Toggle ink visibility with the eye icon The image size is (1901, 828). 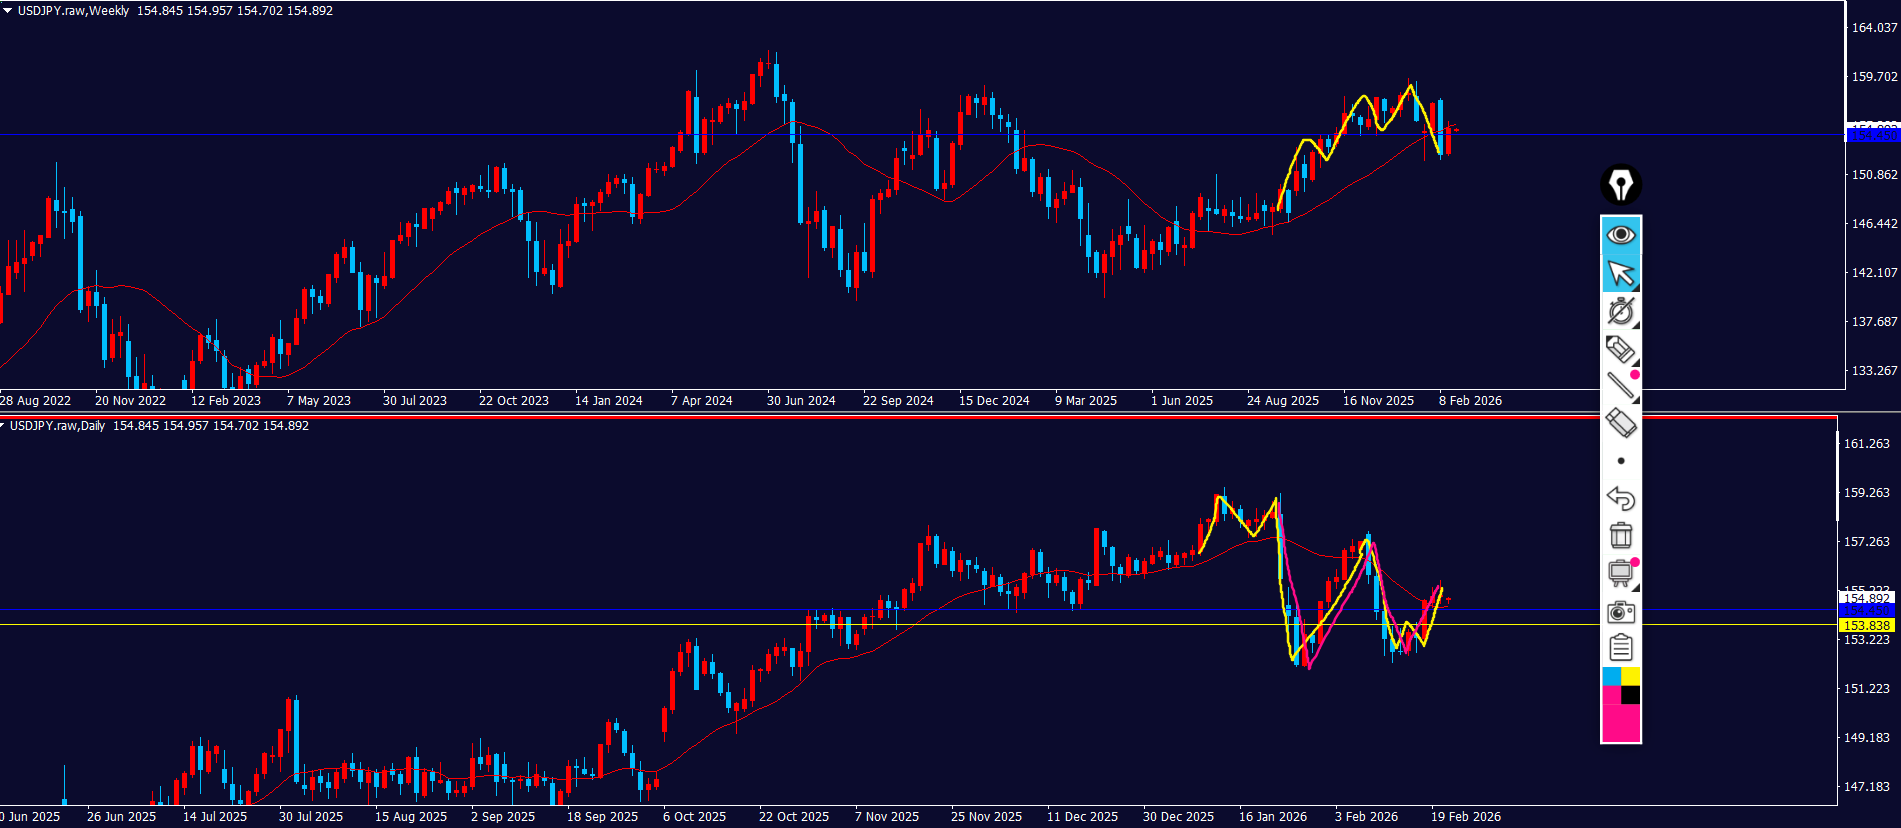1620,235
